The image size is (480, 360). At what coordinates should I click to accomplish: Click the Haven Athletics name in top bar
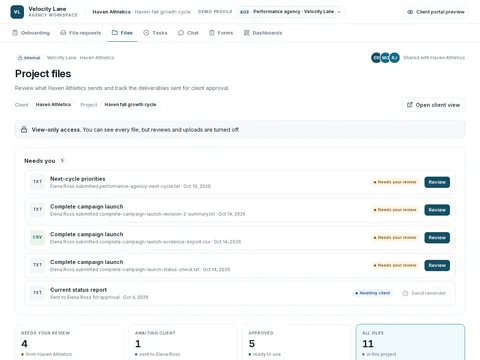(x=112, y=12)
